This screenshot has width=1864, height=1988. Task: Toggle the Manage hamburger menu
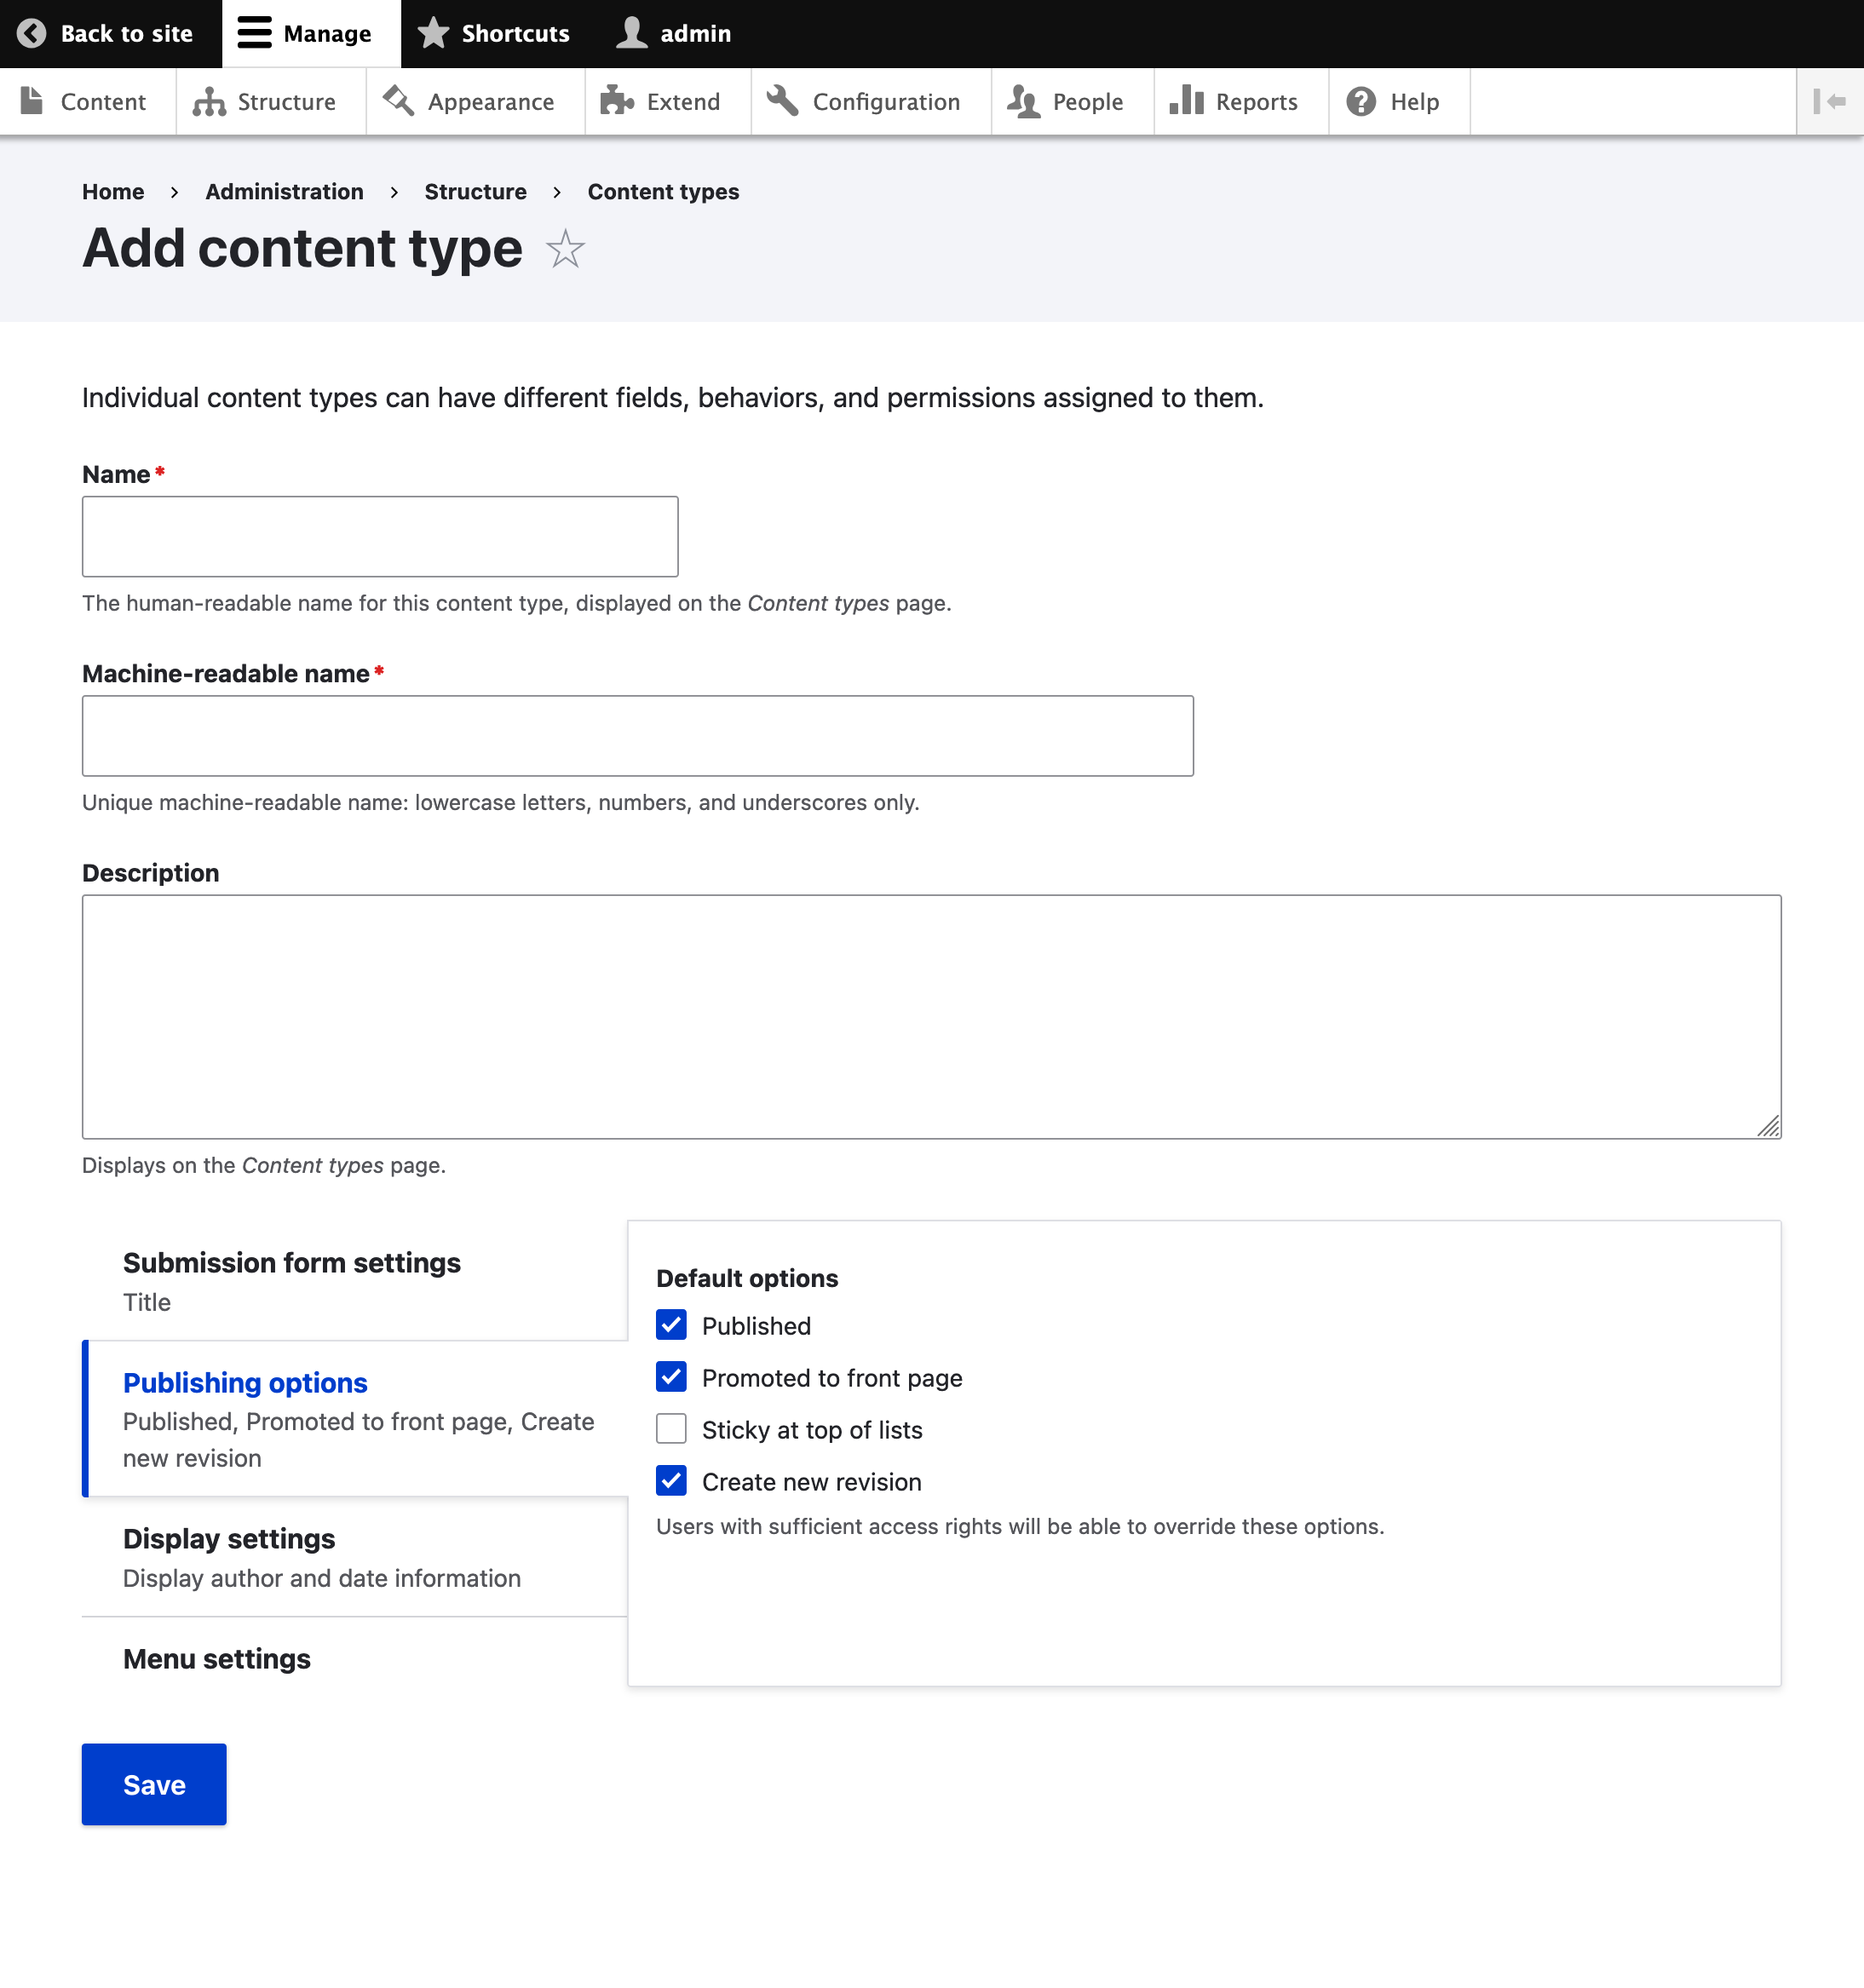[310, 34]
